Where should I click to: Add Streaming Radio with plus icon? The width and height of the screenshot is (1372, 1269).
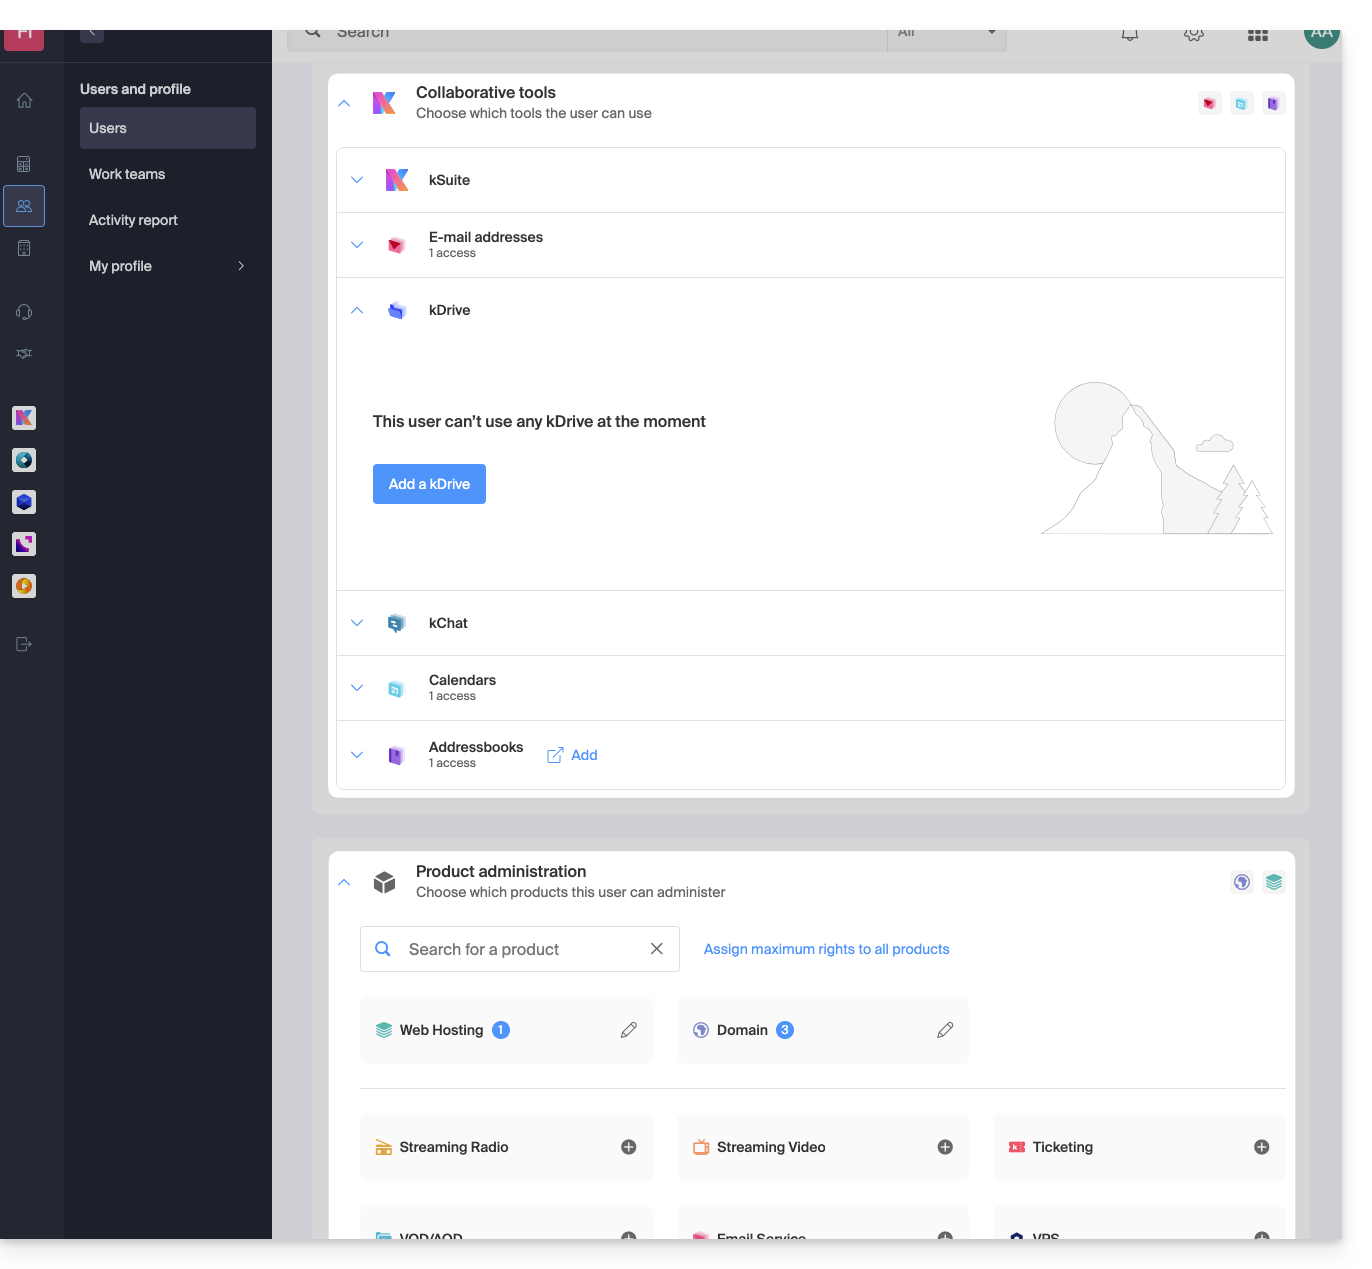pyautogui.click(x=629, y=1147)
